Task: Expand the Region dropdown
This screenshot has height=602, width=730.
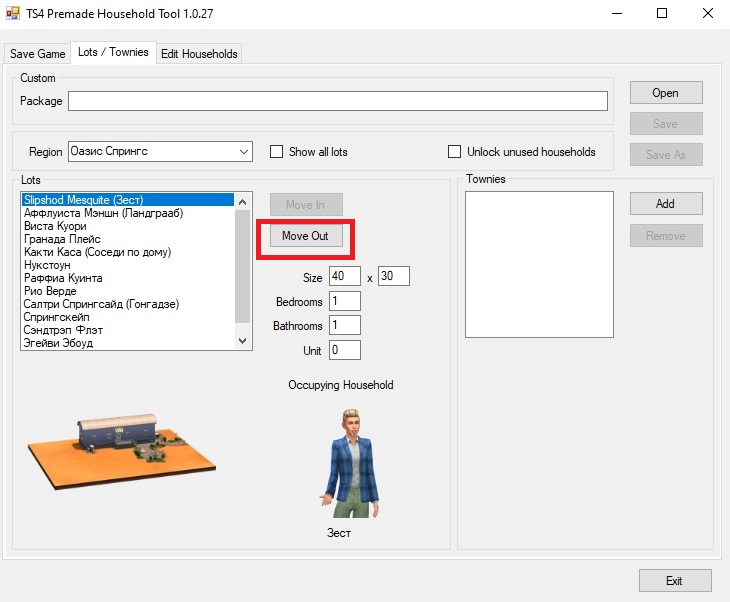Action: coord(244,152)
